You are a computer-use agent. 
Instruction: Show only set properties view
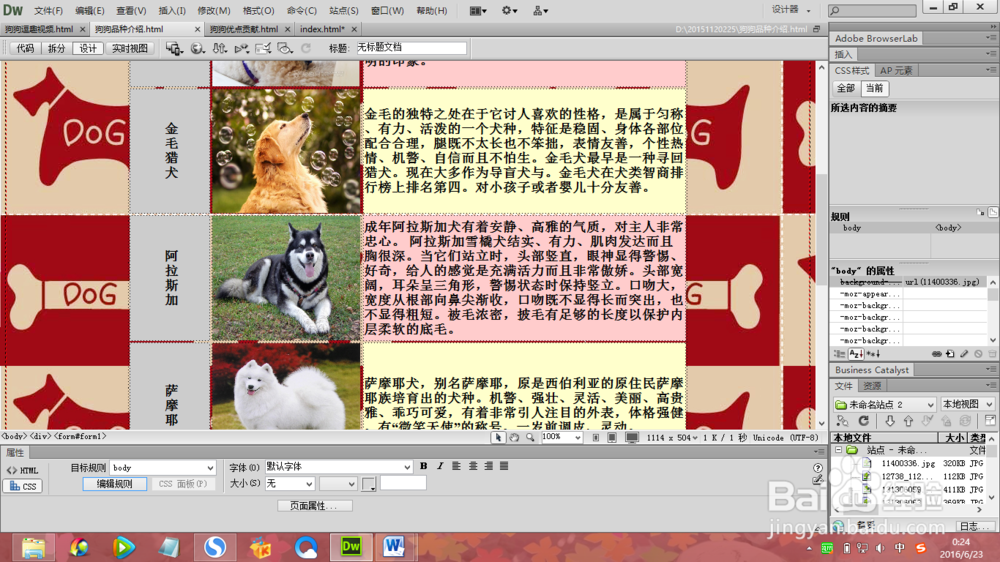[873, 354]
